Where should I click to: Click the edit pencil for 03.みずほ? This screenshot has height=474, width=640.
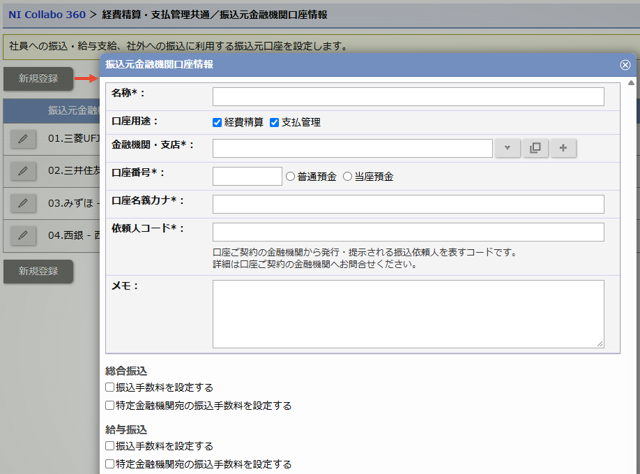[22, 203]
